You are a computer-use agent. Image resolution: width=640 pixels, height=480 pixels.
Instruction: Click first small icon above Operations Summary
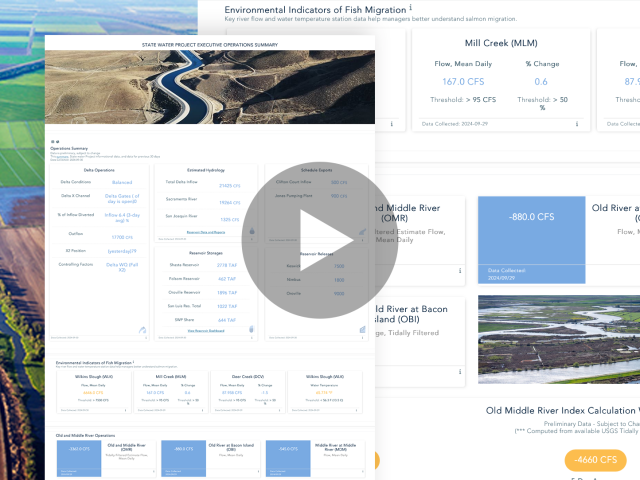[52, 142]
